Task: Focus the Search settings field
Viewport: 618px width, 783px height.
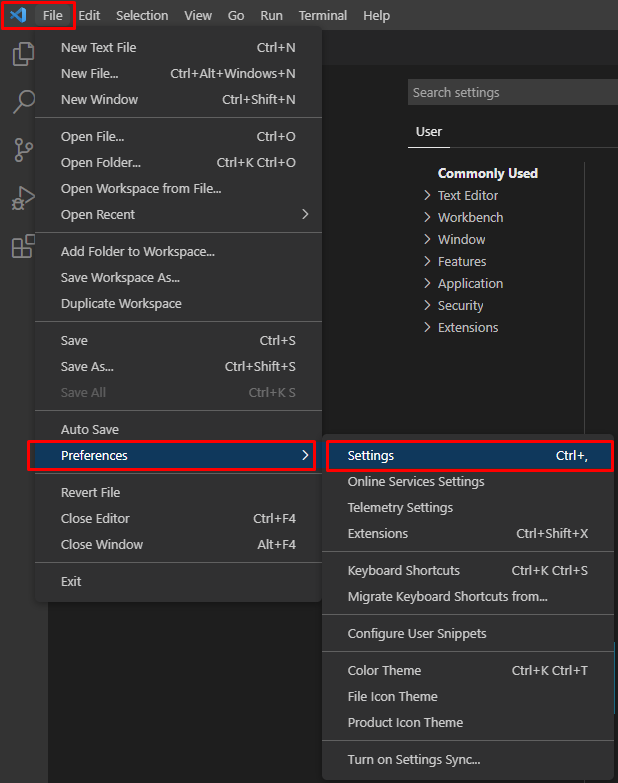Action: (513, 92)
